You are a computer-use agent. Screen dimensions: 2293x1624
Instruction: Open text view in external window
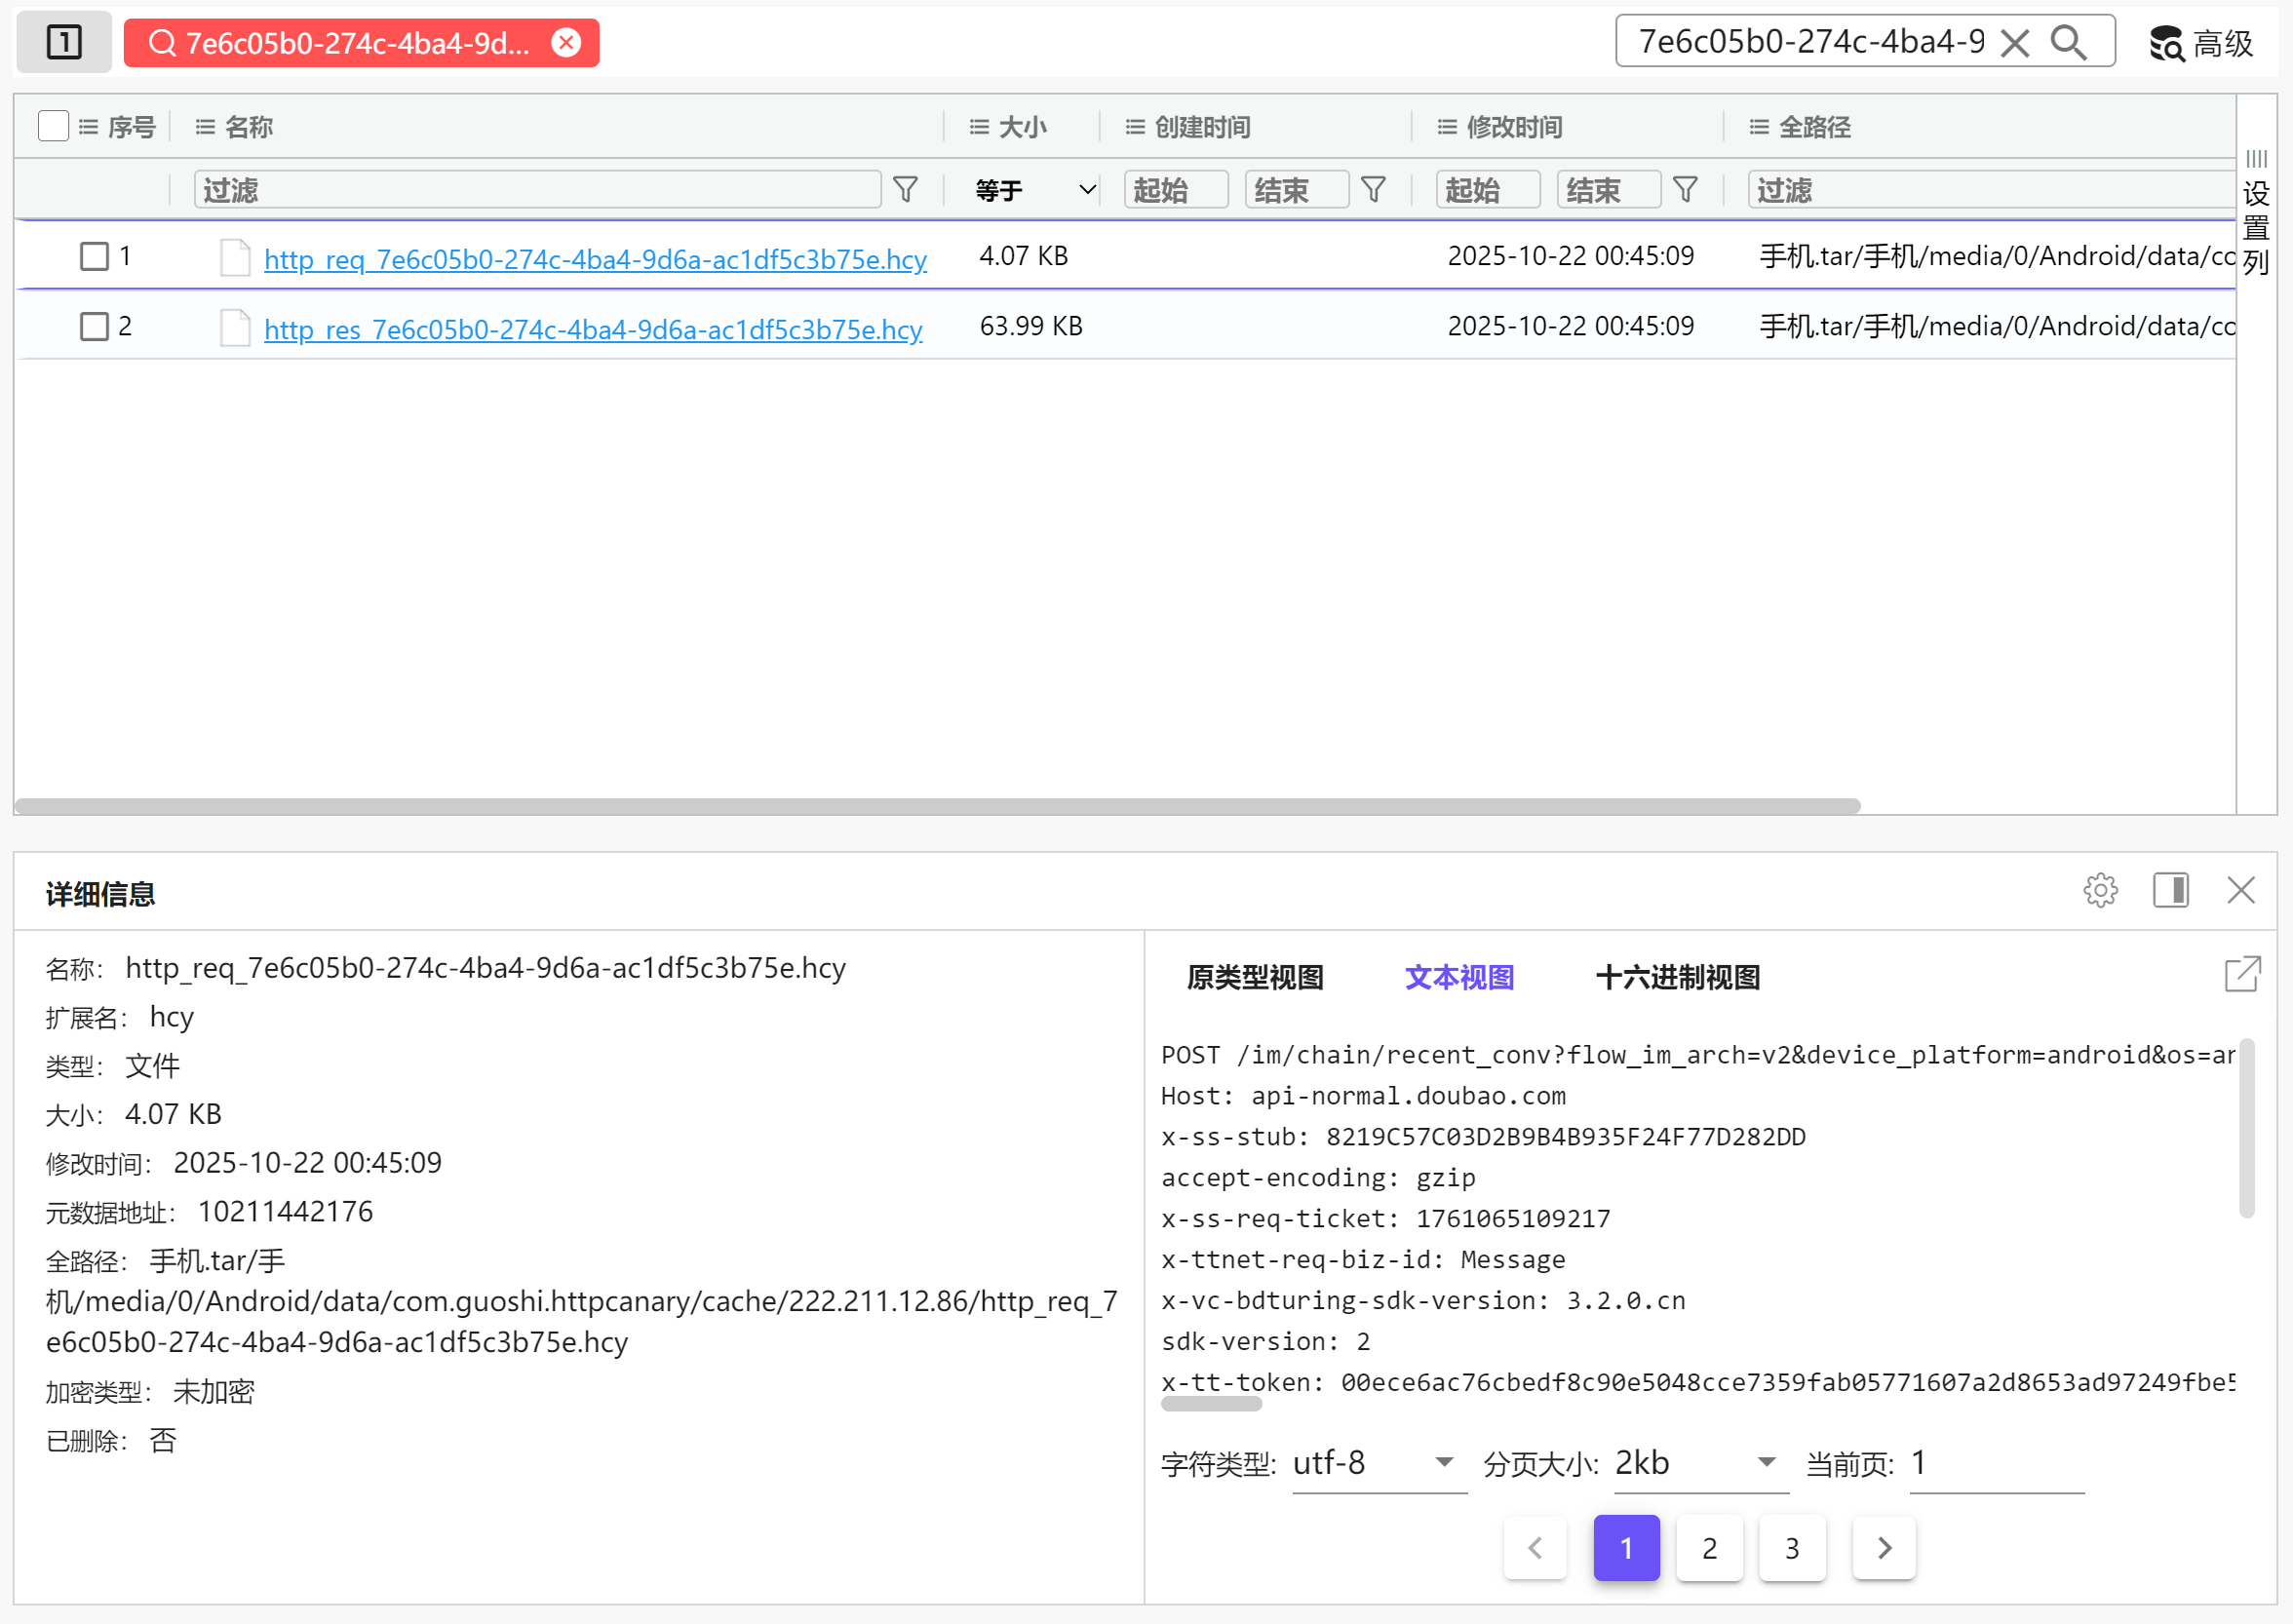(2242, 973)
